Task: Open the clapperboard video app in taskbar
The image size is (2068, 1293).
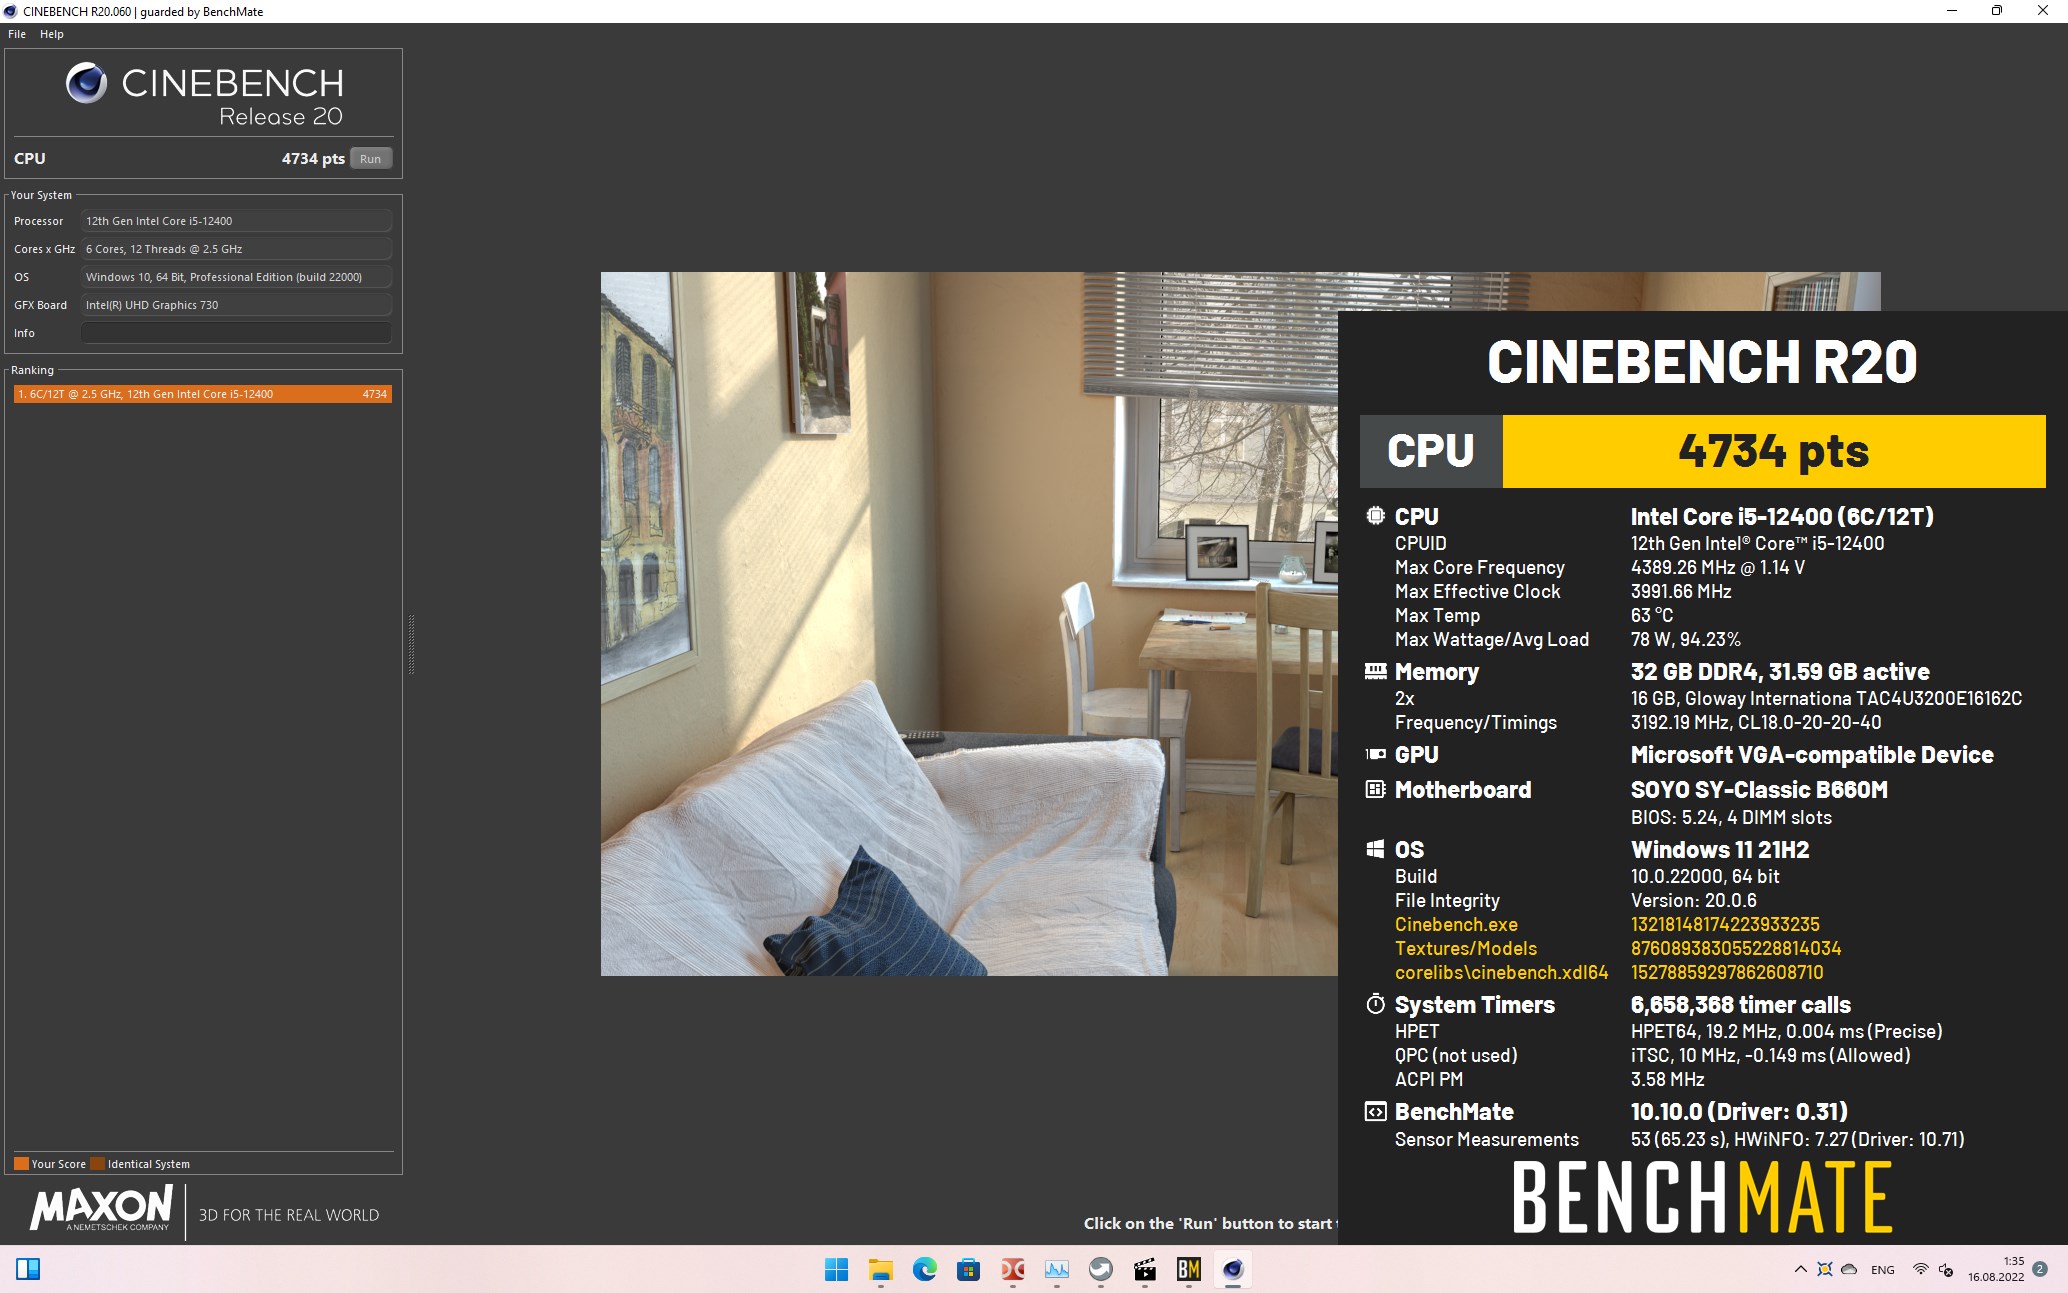Action: click(1145, 1269)
